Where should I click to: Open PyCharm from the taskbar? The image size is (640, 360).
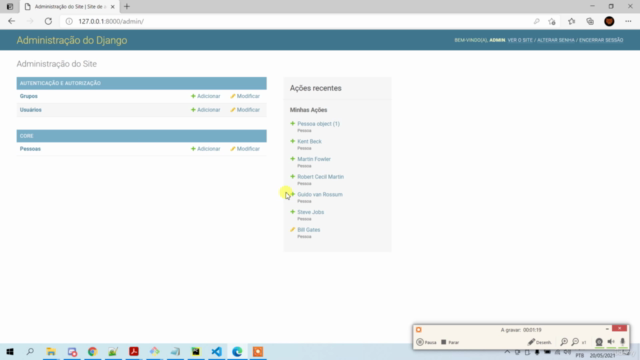tap(196, 351)
